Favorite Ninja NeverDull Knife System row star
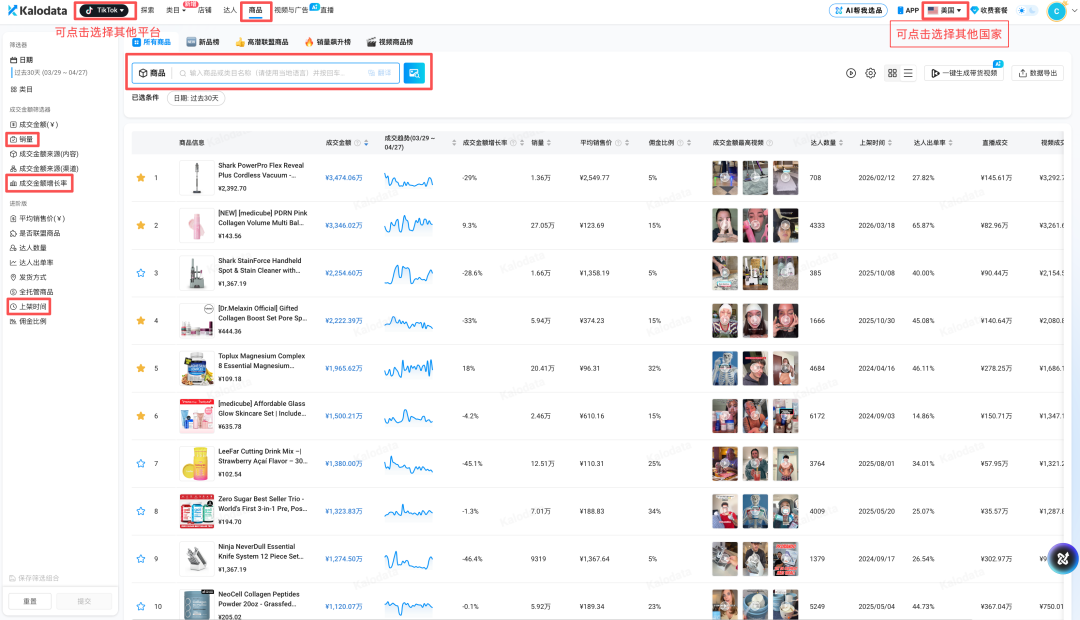1080x620 pixels. (141, 559)
